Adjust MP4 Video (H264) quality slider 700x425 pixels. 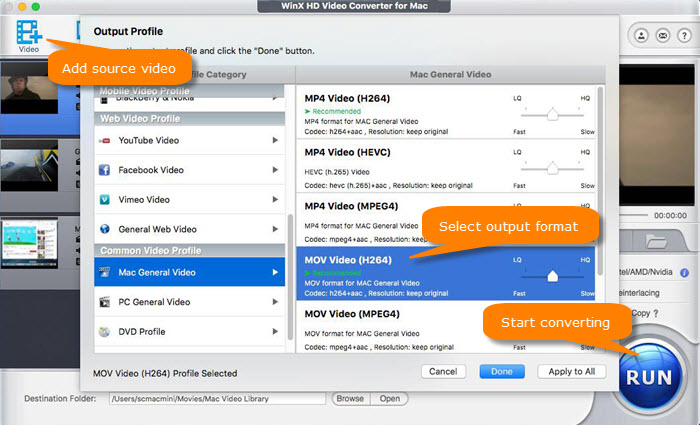tap(552, 114)
